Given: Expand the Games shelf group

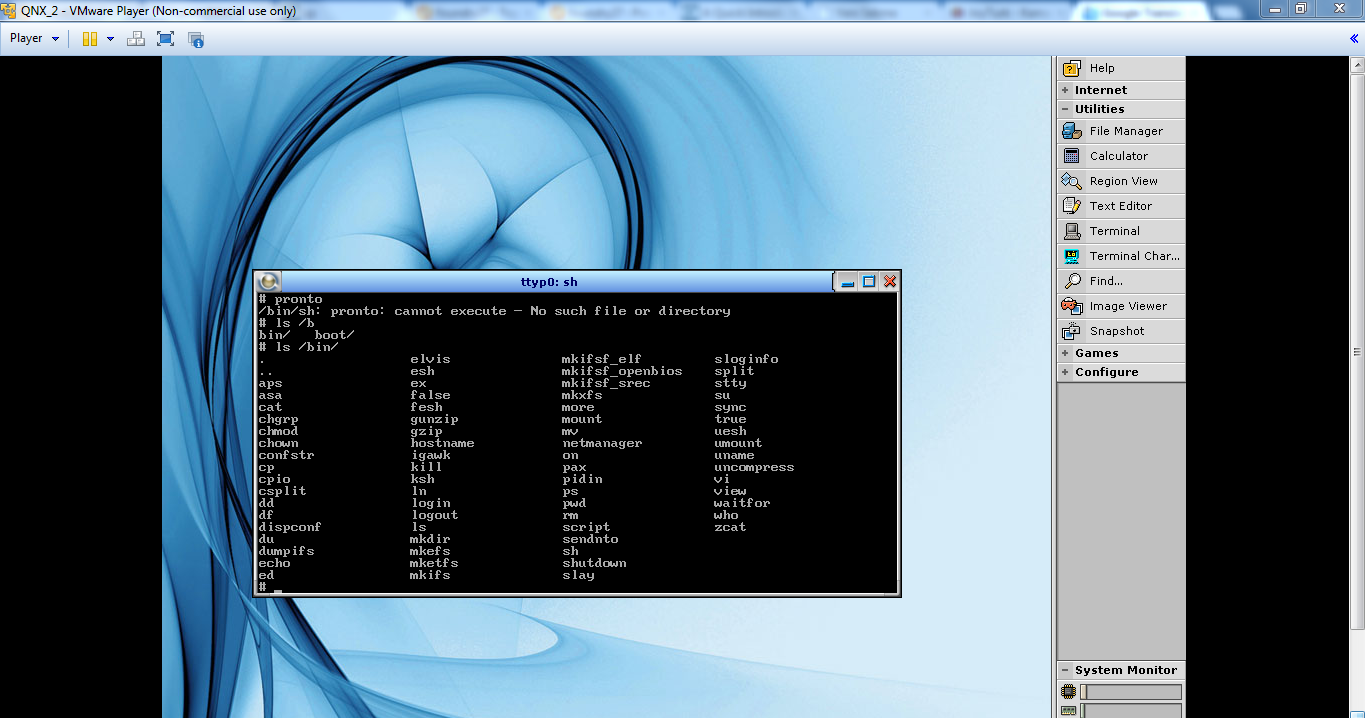Looking at the screenshot, I should [x=1096, y=353].
